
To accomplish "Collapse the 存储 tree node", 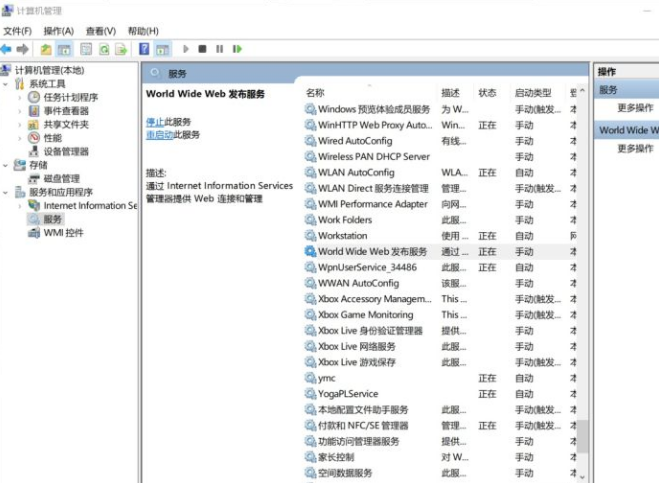I will (x=6, y=165).
